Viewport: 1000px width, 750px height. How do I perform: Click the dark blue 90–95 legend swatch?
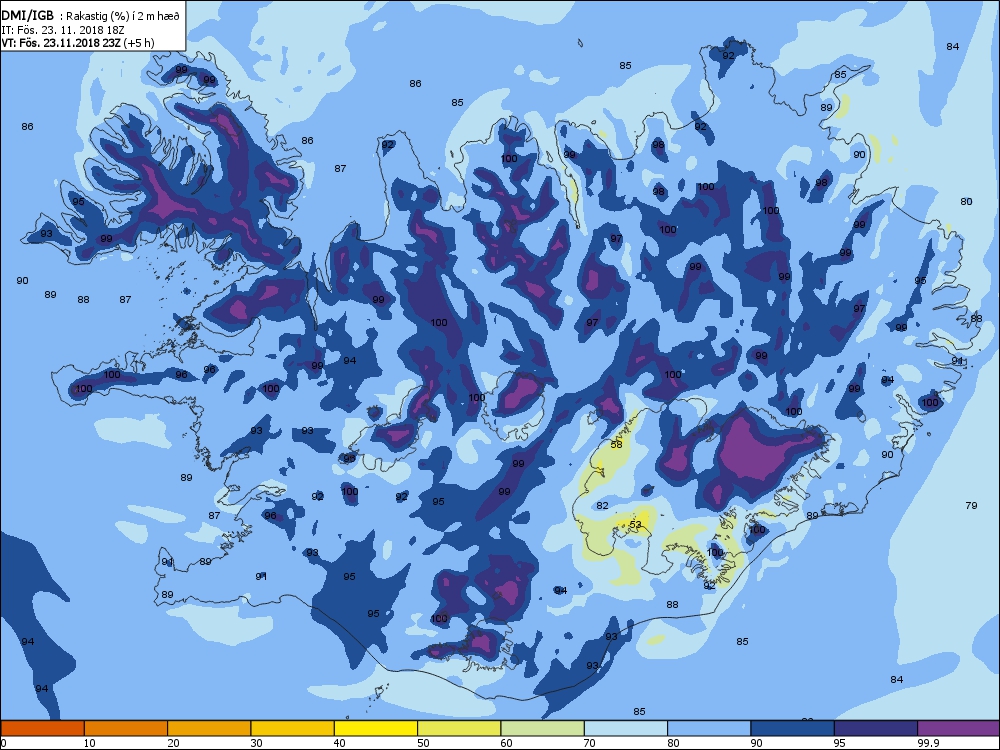tap(793, 728)
